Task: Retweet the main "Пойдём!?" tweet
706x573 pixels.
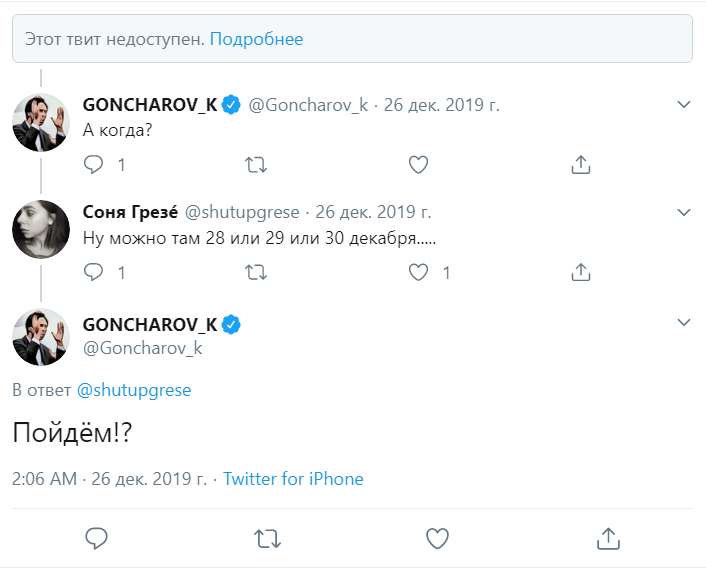Action: point(266,539)
